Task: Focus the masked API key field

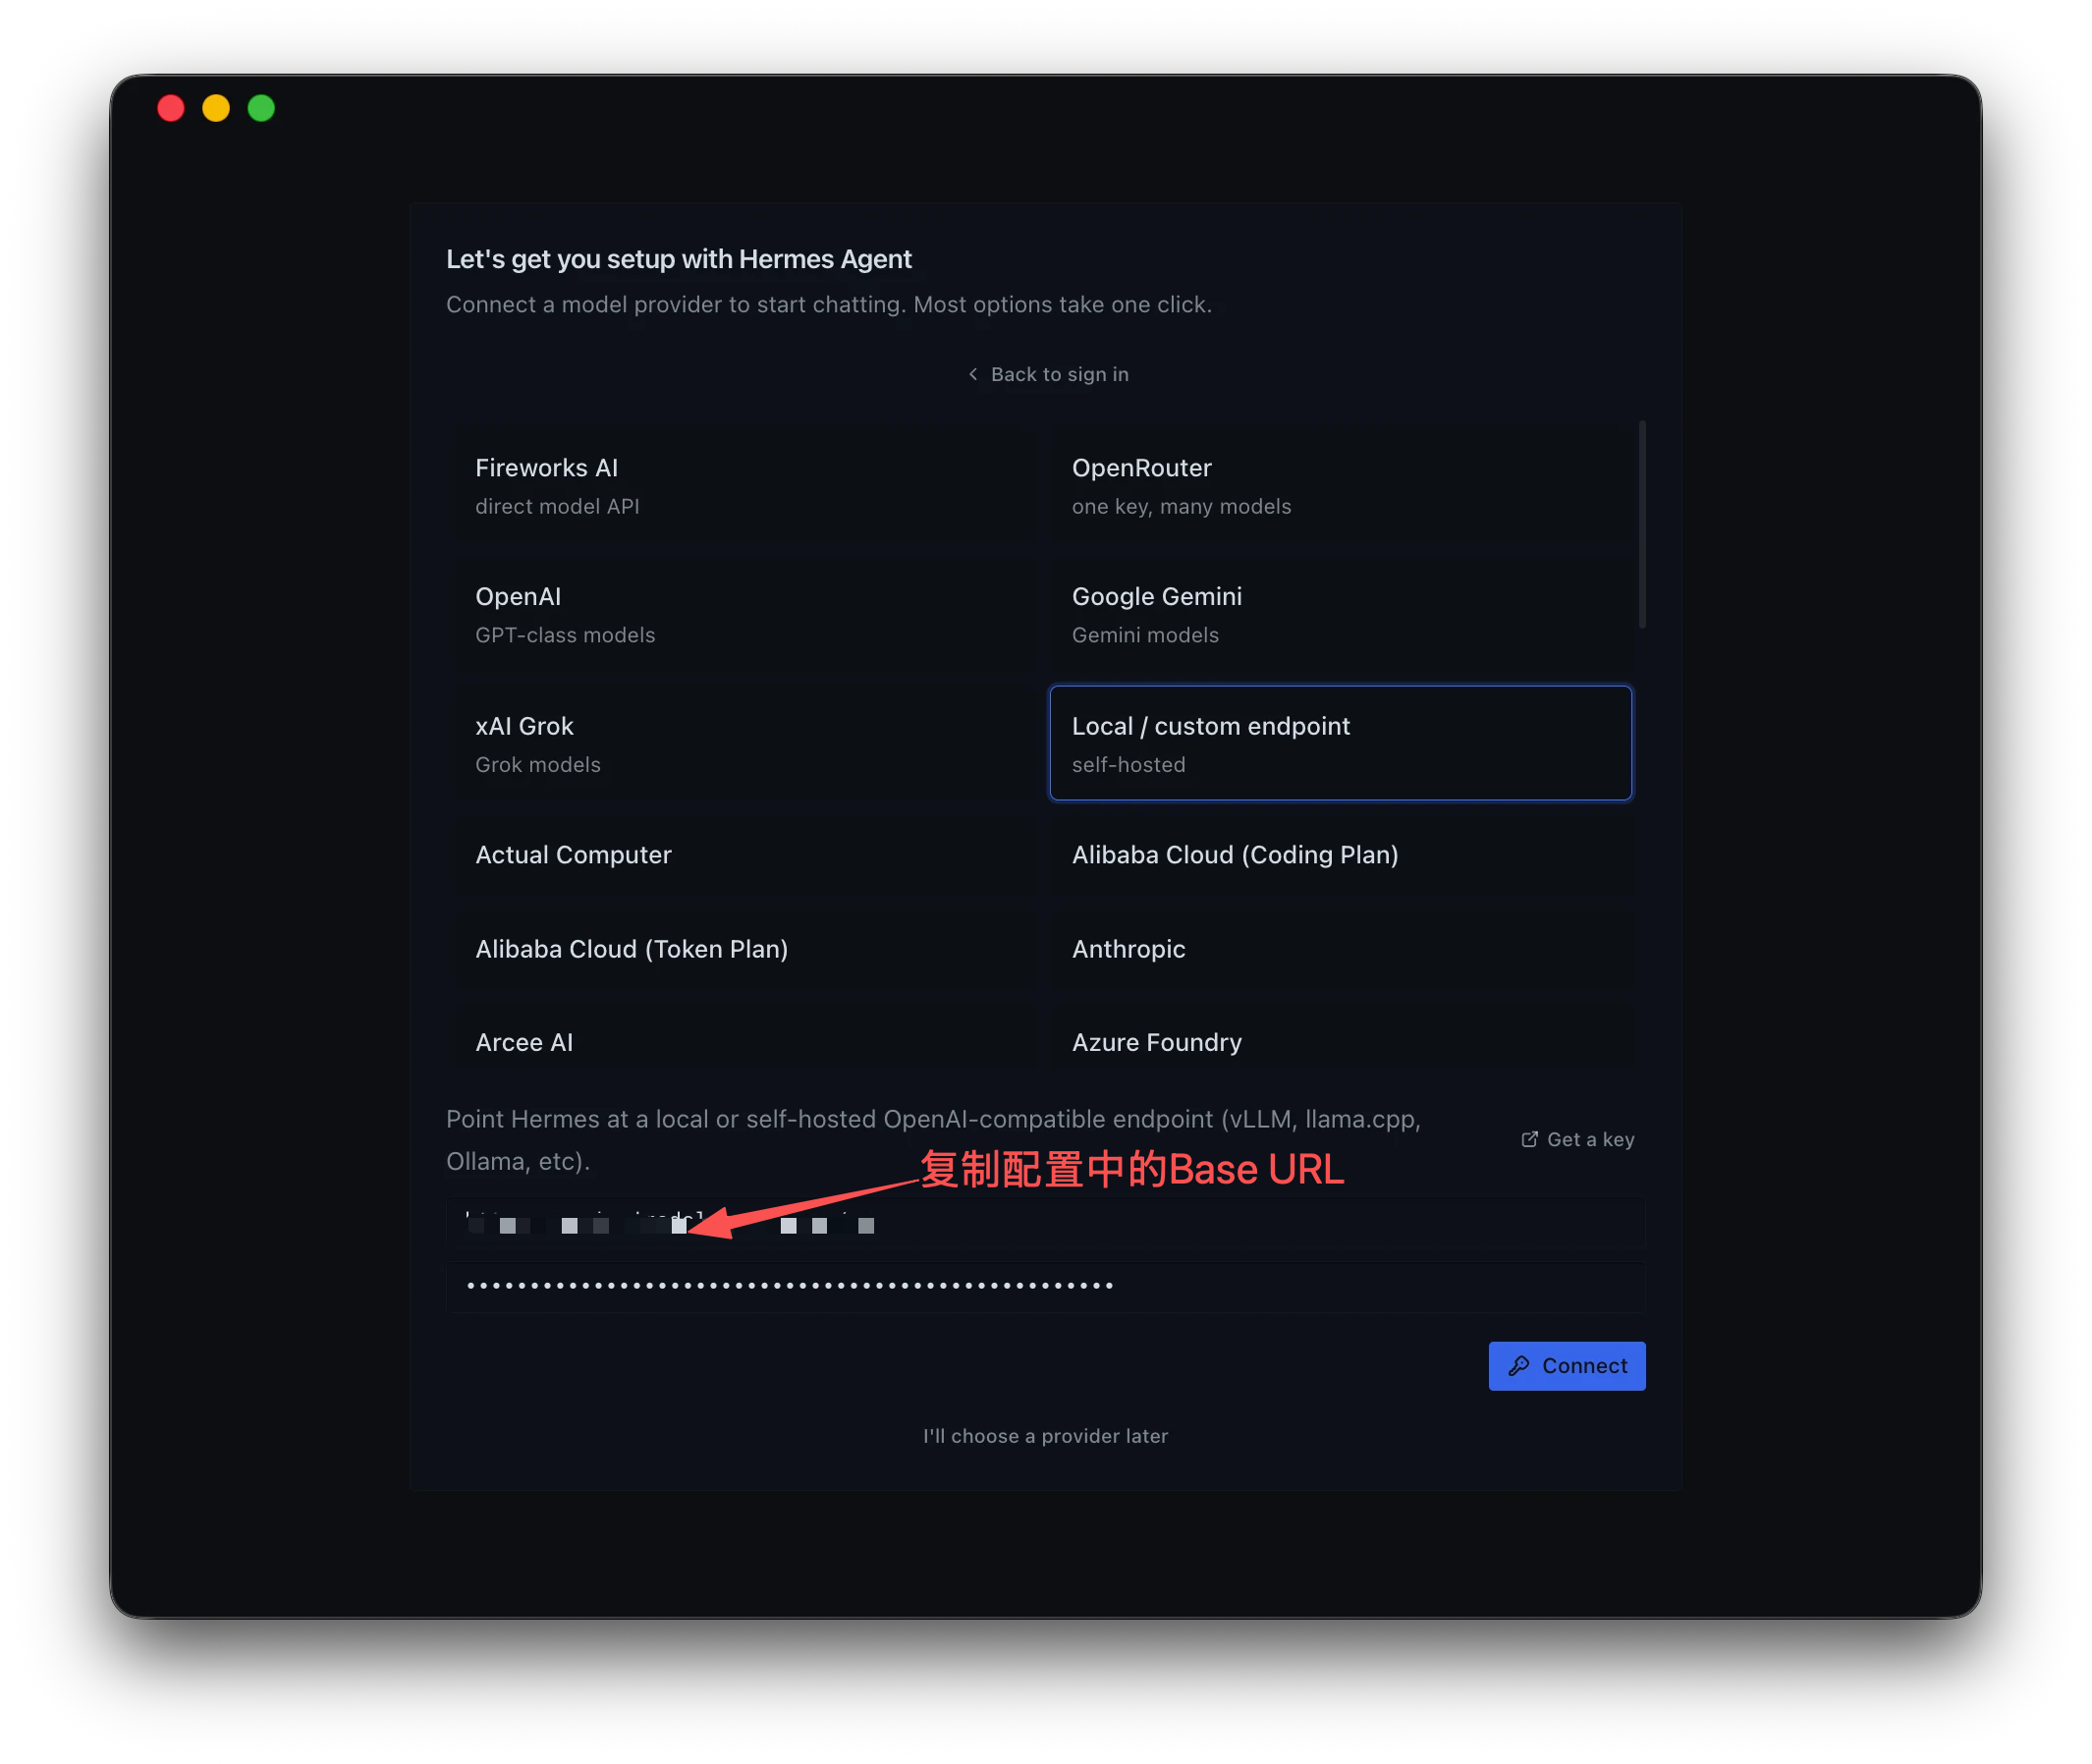Action: (1046, 1287)
